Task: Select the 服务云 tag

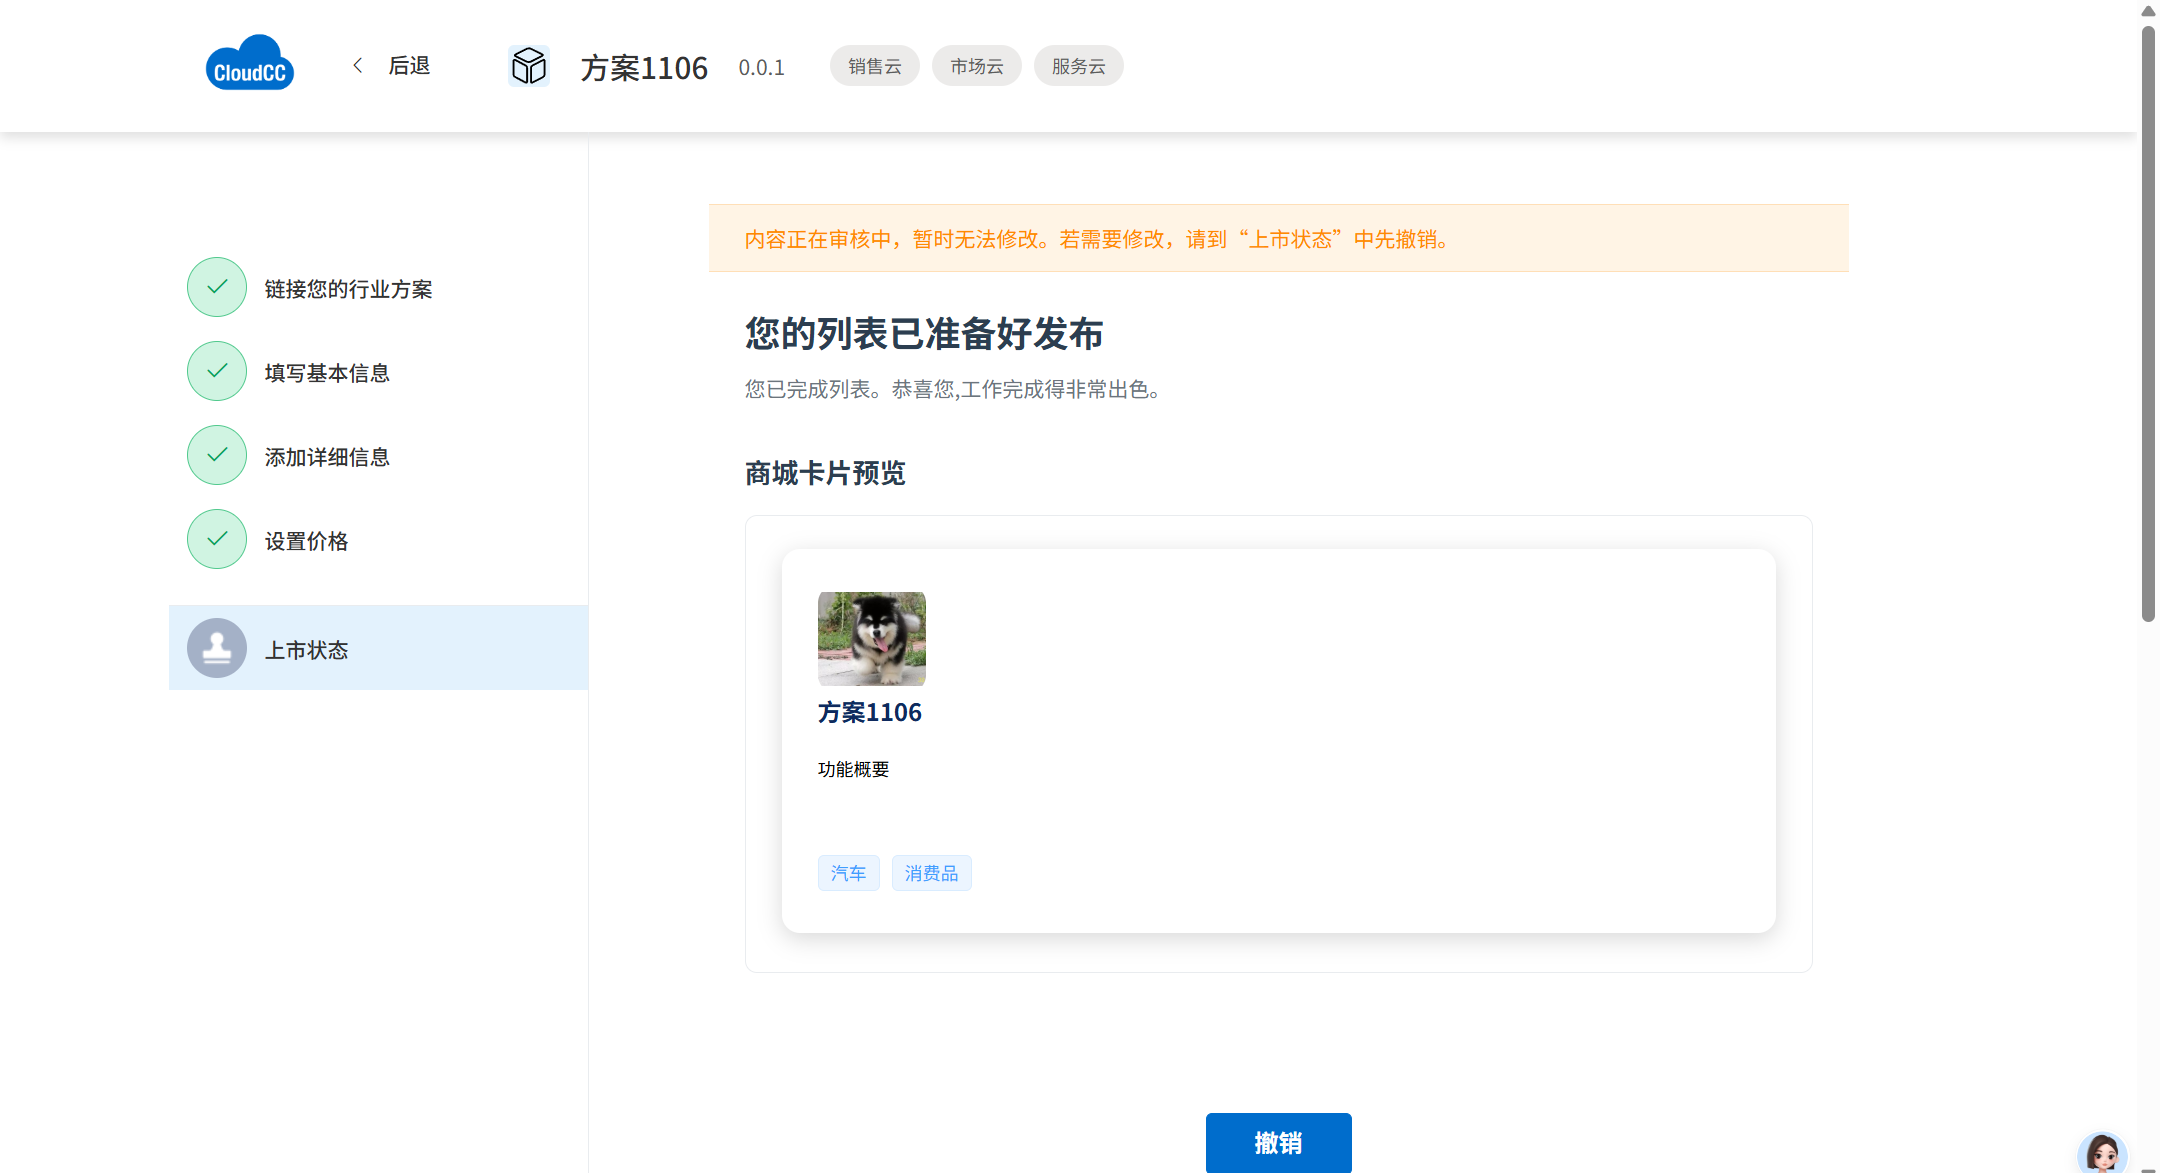Action: 1078,67
